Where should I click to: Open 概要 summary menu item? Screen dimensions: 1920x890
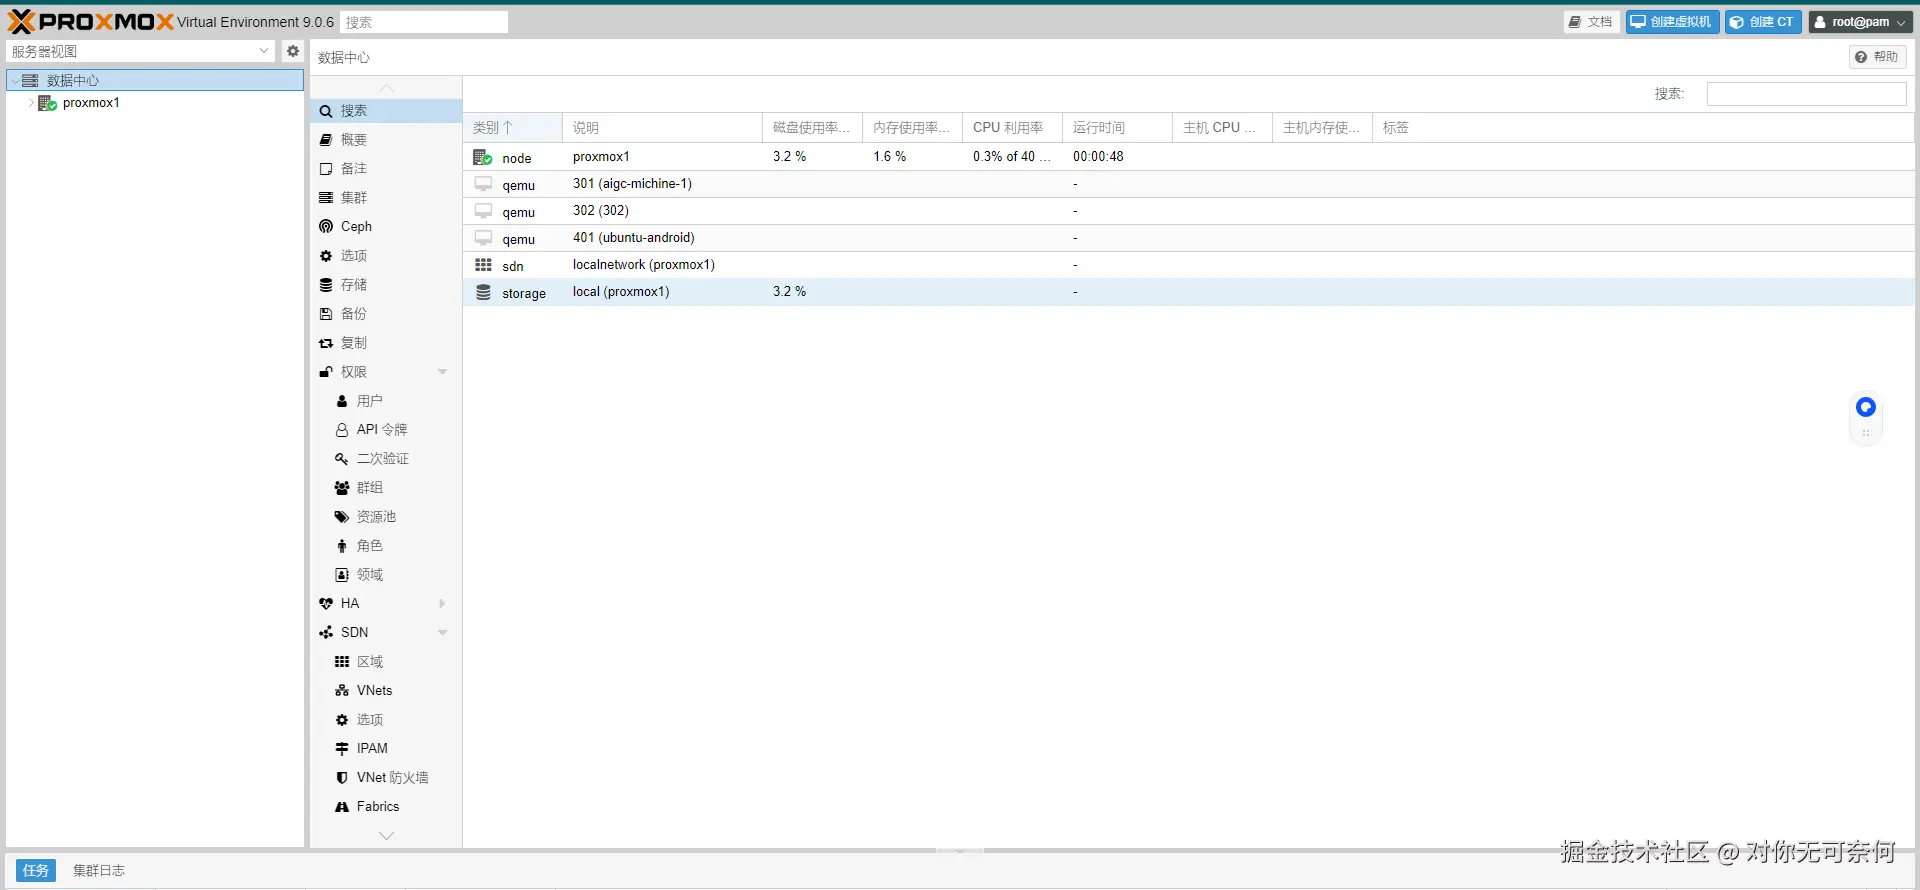386,140
